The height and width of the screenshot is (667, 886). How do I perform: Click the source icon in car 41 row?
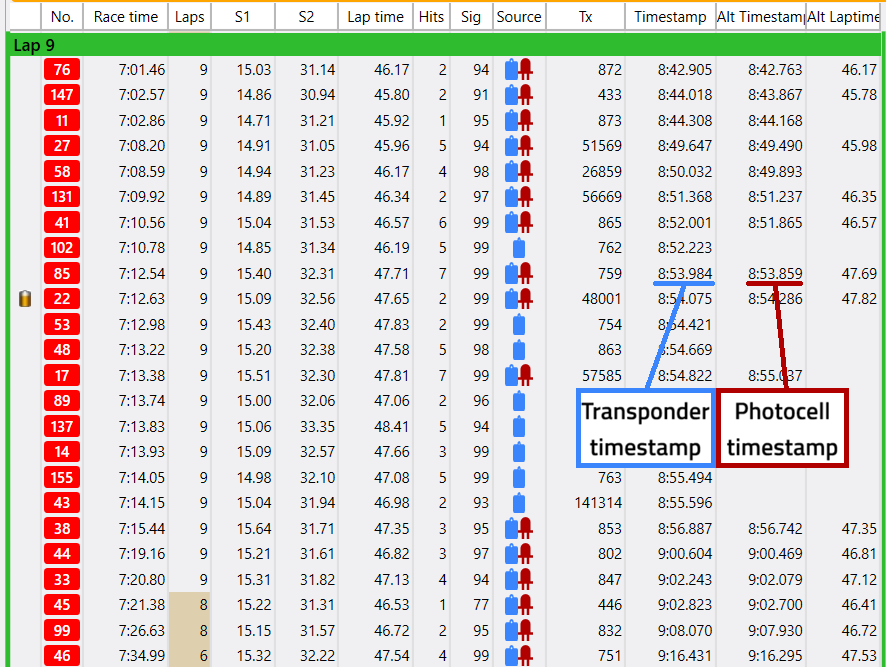point(519,222)
